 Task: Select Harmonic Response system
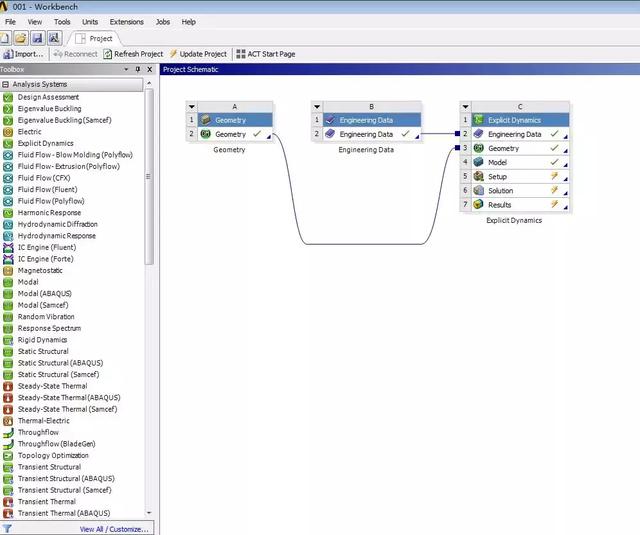point(49,213)
